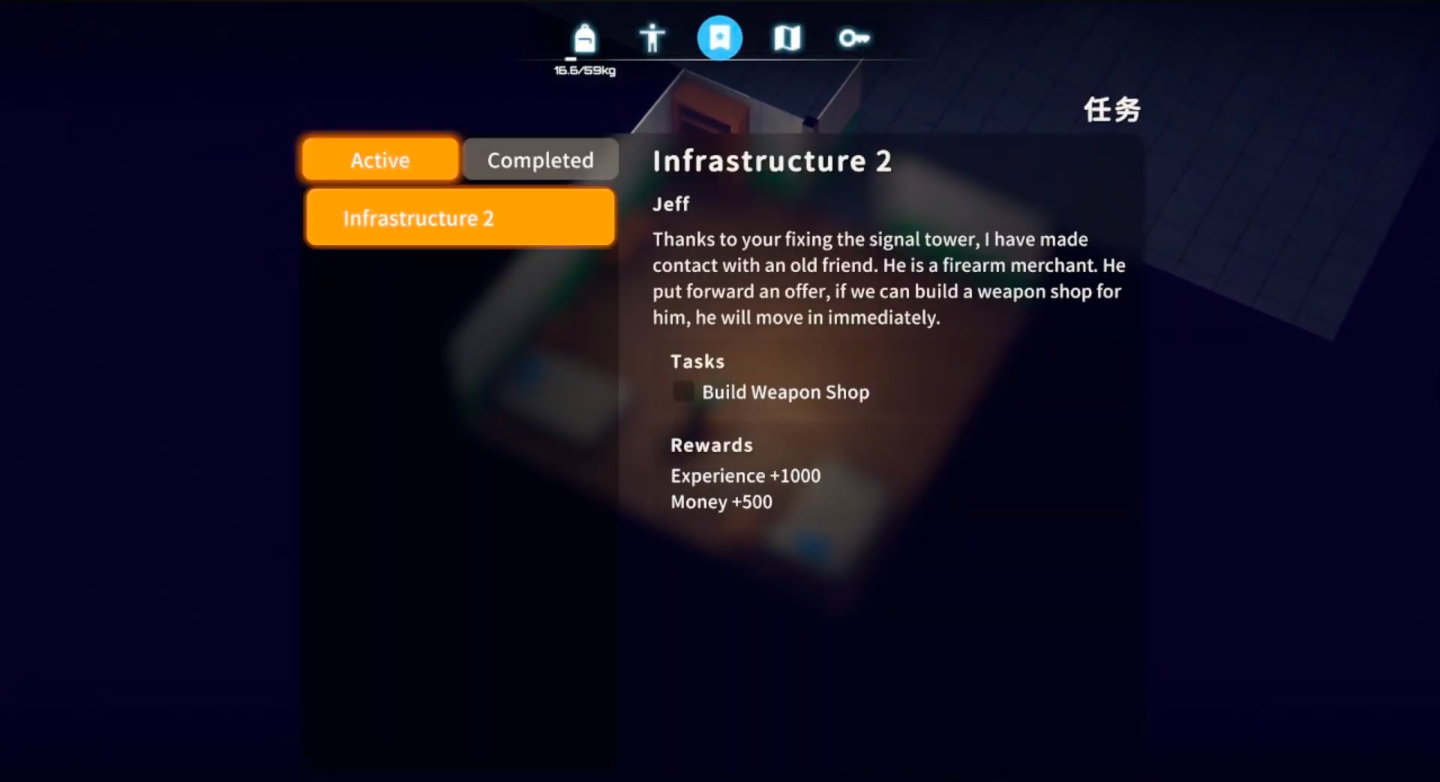1440x782 pixels.
Task: Select the map icon left of the key
Action: (x=787, y=36)
